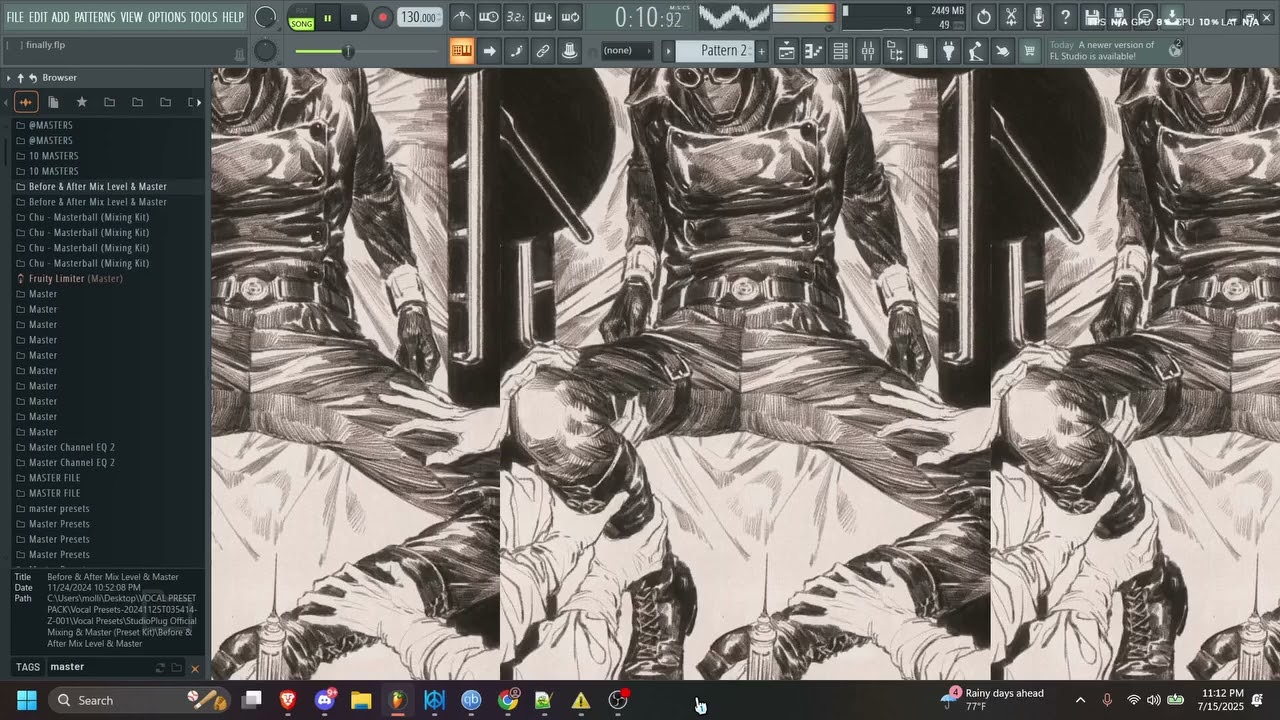Image resolution: width=1280 pixels, height=720 pixels.
Task: Open the Pattern 2 selector dropdown
Action: (x=715, y=51)
